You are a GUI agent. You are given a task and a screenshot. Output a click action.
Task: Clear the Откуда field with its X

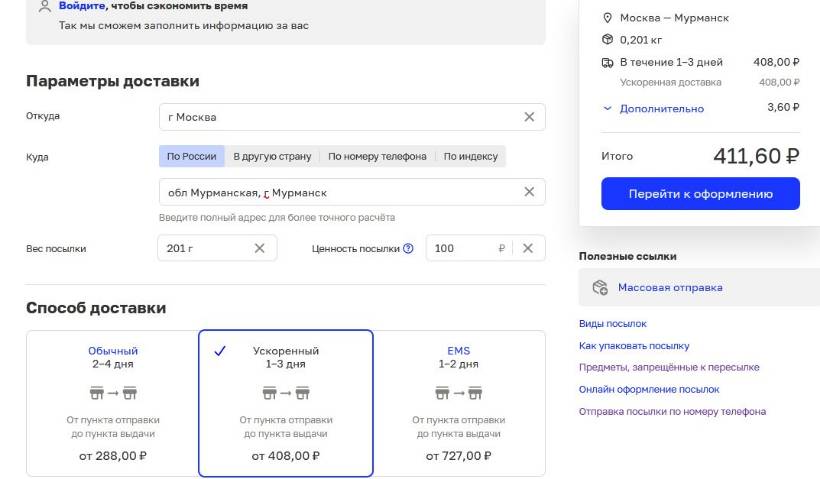tap(529, 117)
